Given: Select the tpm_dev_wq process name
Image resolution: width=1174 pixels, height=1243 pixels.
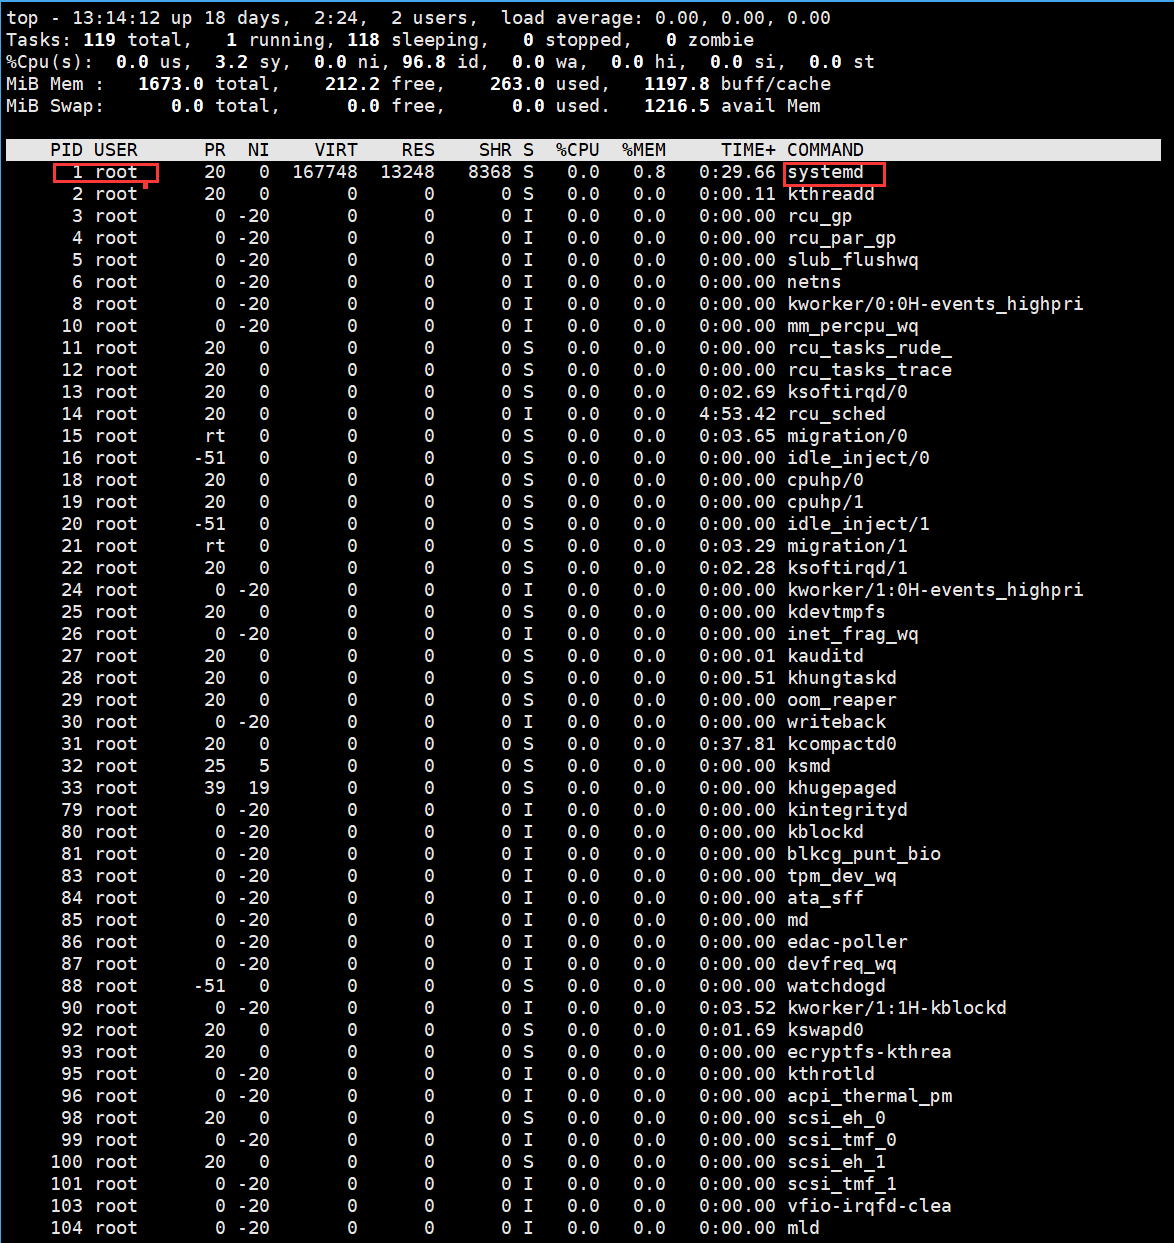Looking at the screenshot, I should pyautogui.click(x=842, y=876).
